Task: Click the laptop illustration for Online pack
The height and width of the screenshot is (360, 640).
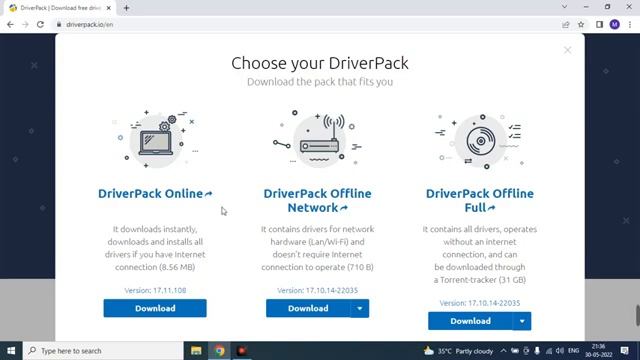Action: pos(156,139)
